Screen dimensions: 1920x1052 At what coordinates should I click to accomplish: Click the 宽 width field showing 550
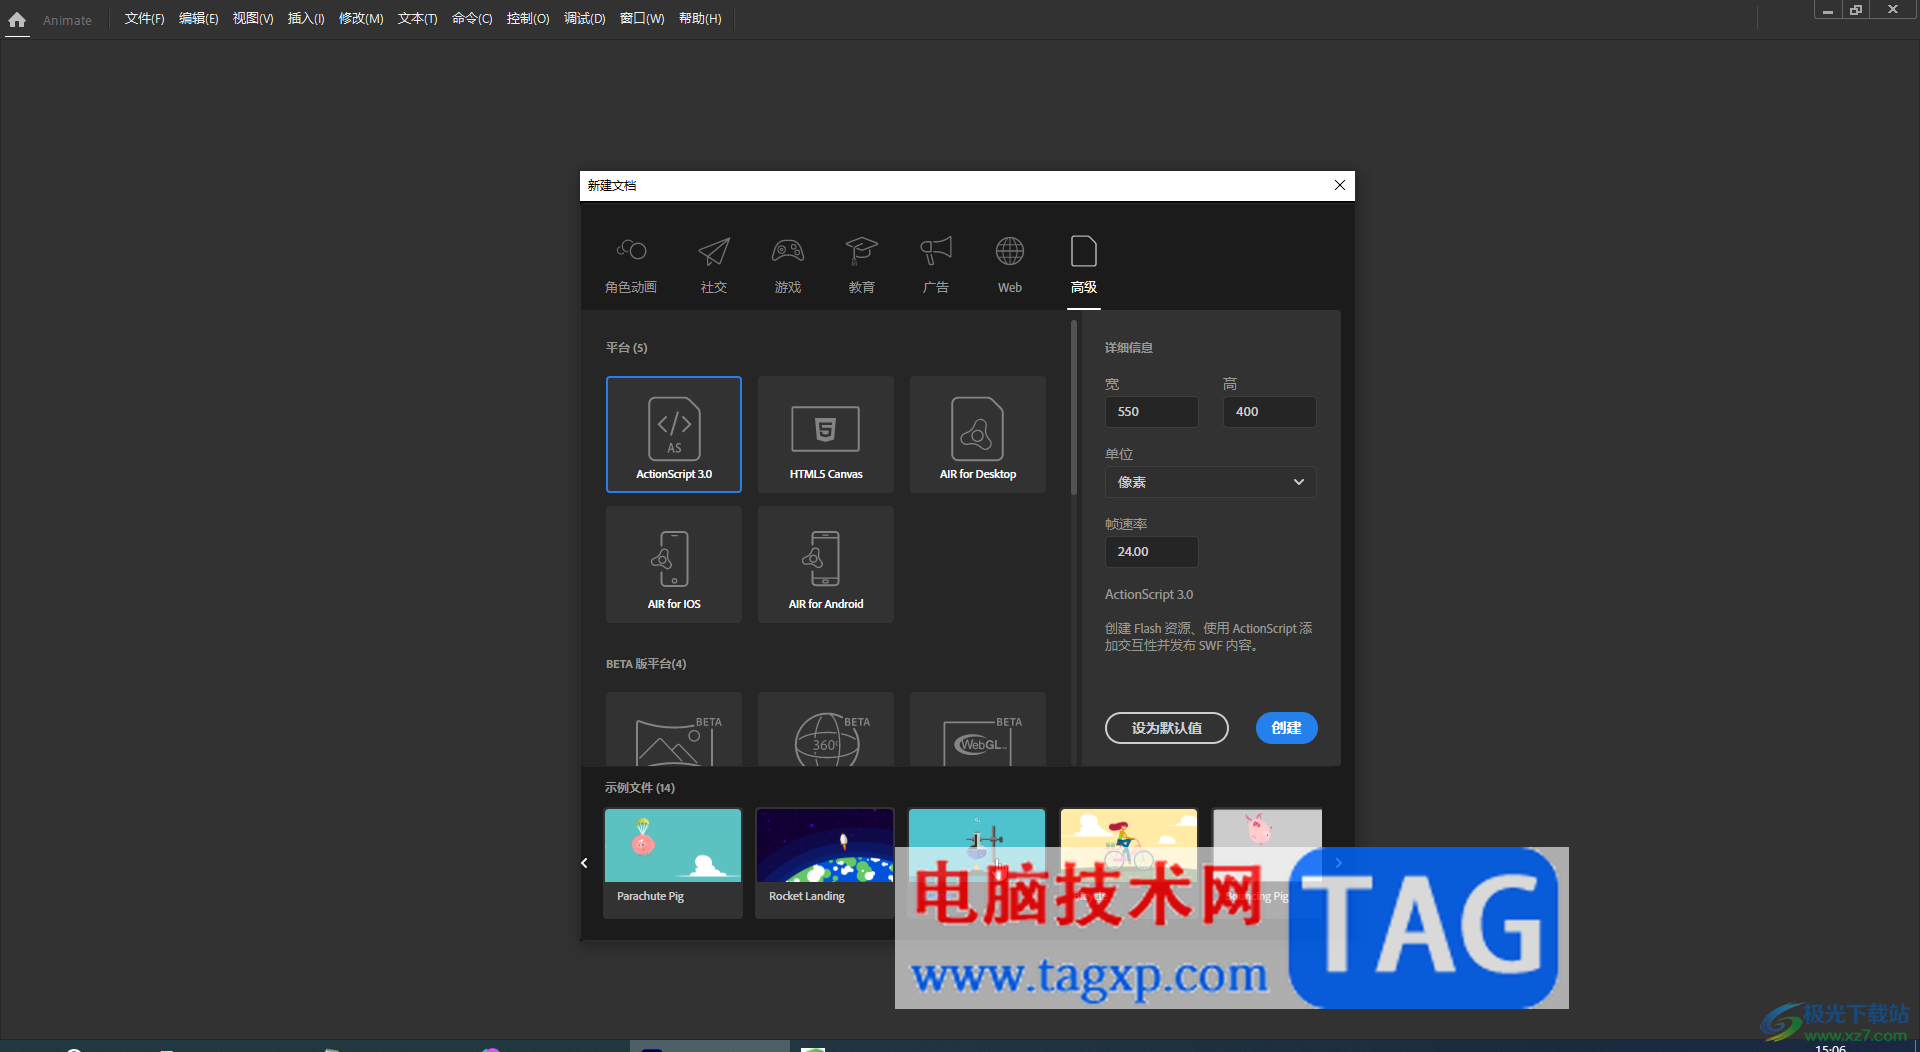(1151, 412)
